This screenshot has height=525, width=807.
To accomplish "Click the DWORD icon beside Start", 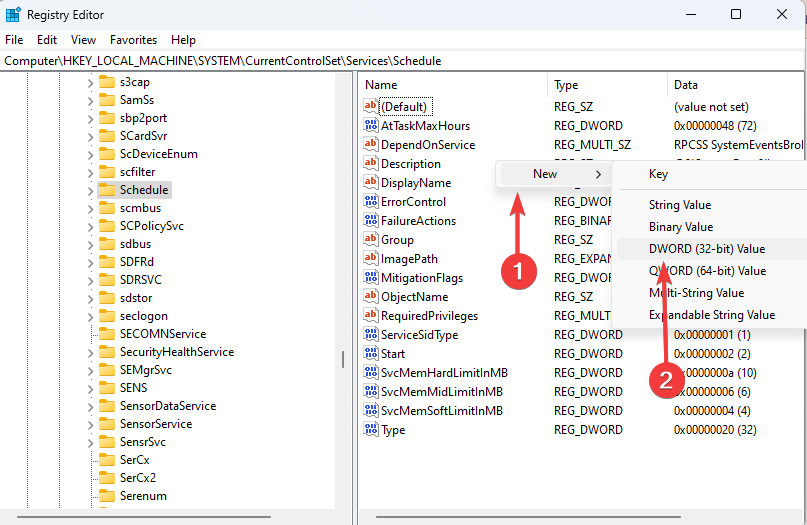I will pyautogui.click(x=371, y=354).
